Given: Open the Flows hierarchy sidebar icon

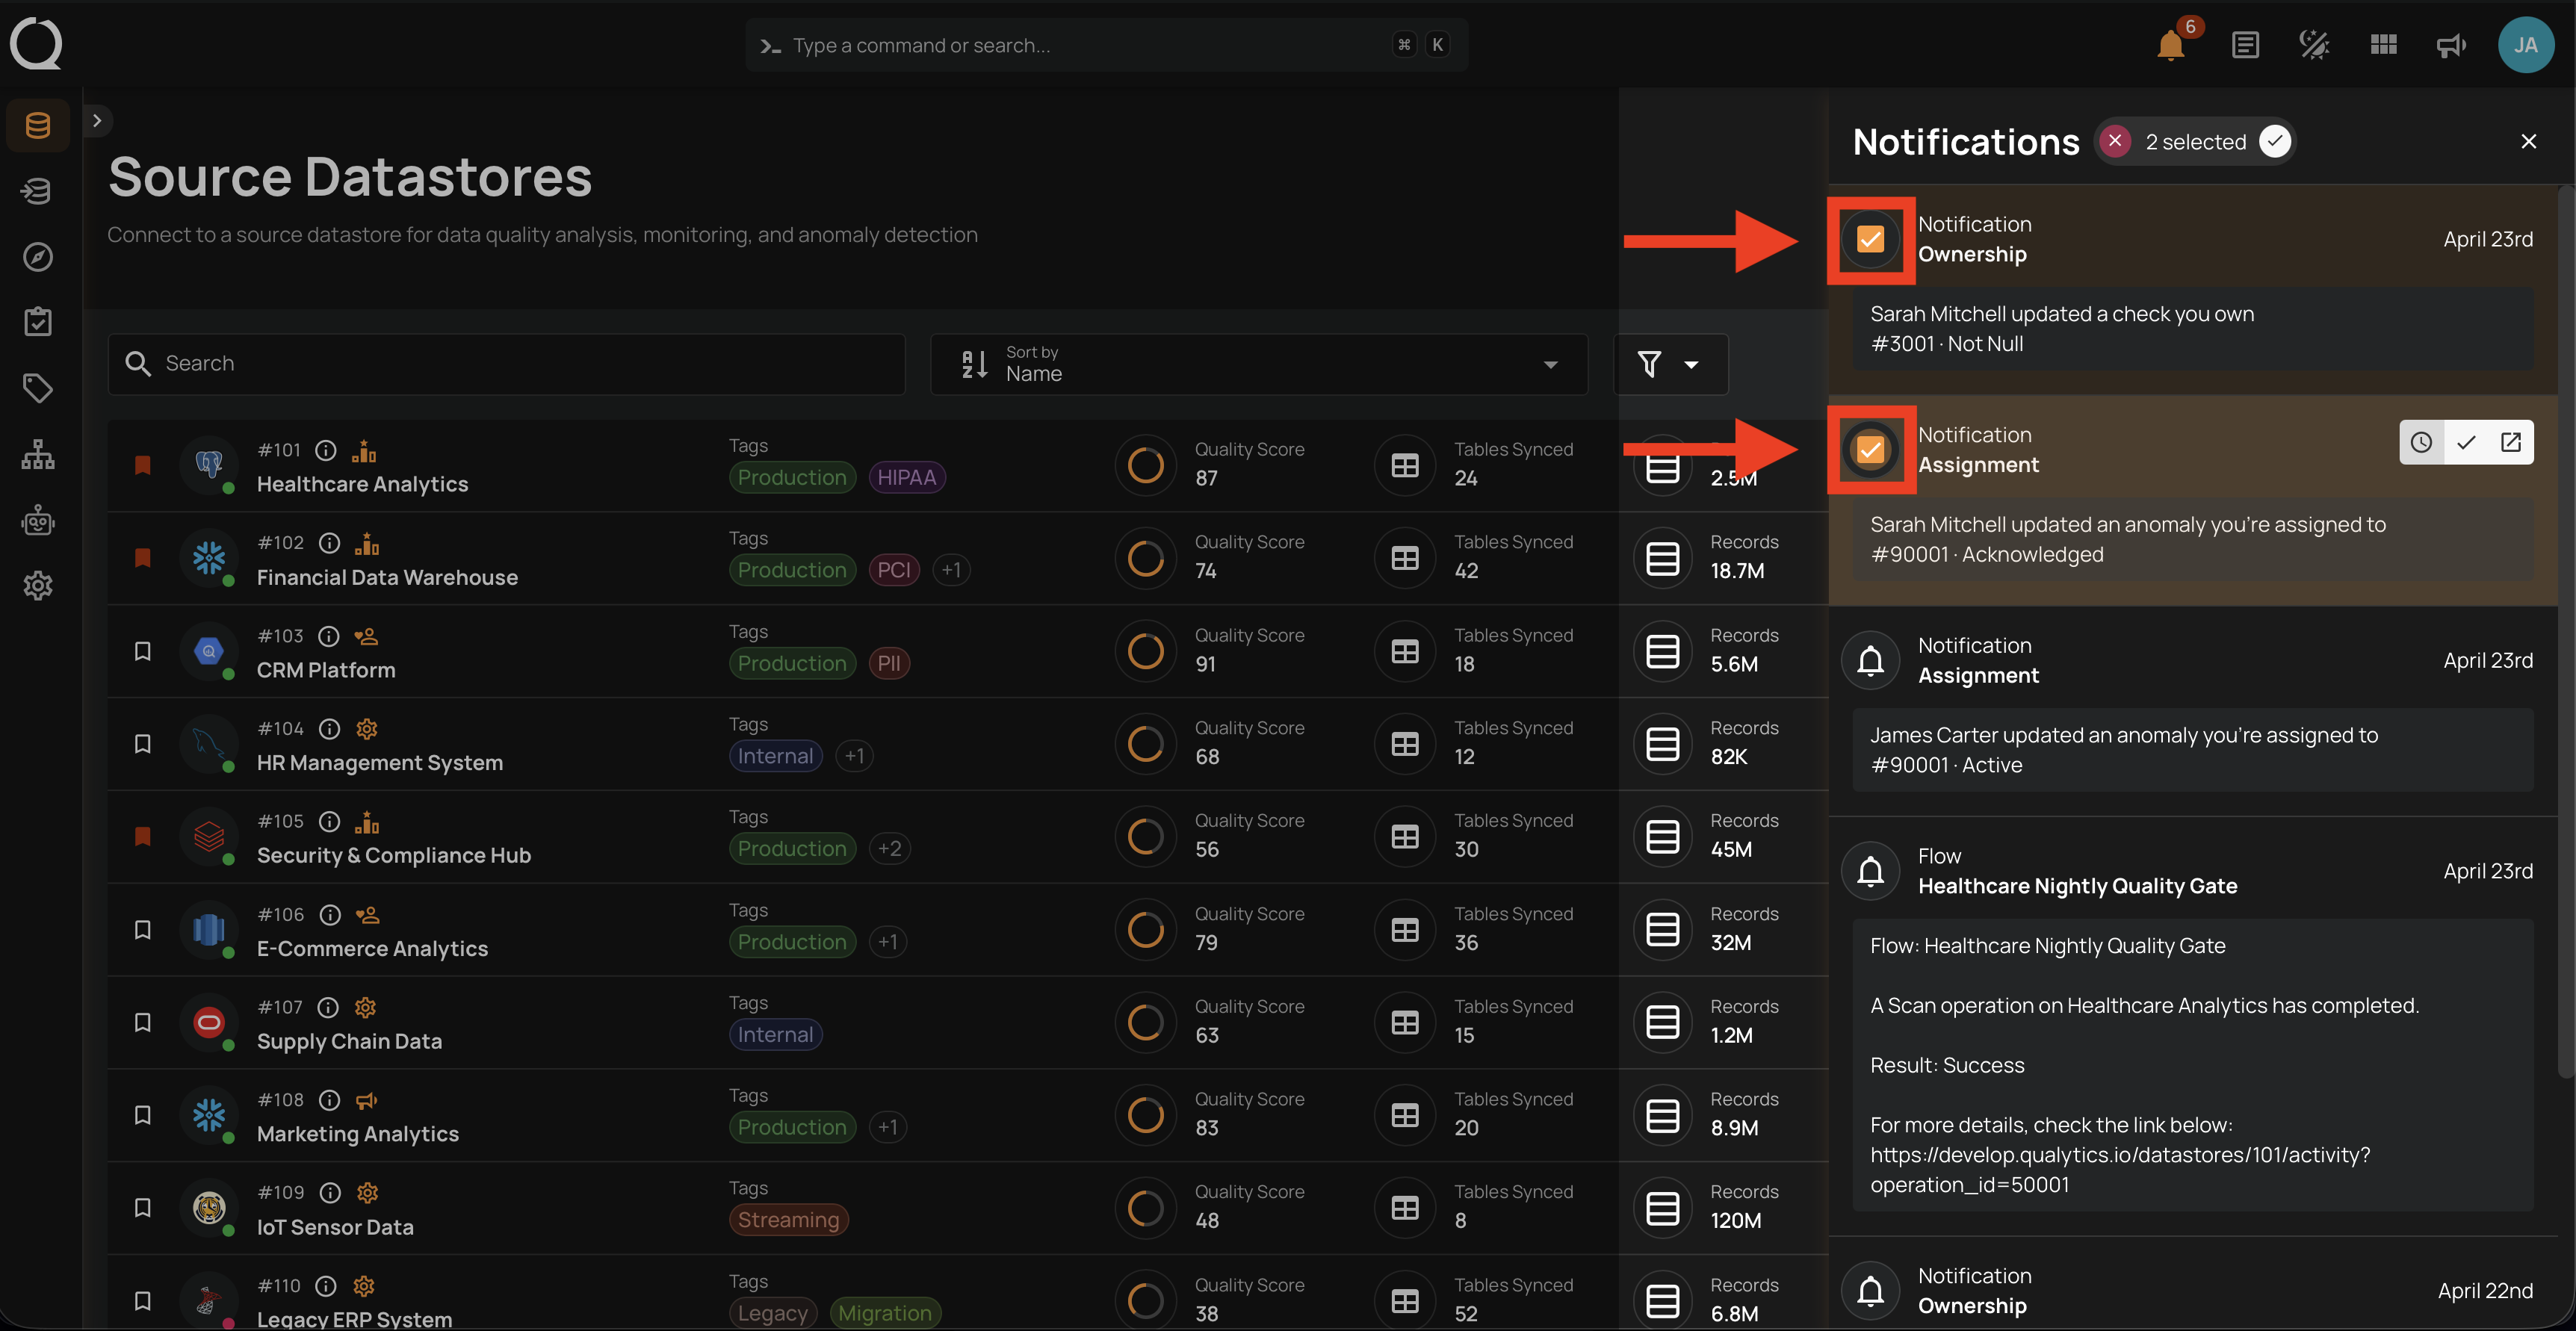Looking at the screenshot, I should [x=38, y=454].
